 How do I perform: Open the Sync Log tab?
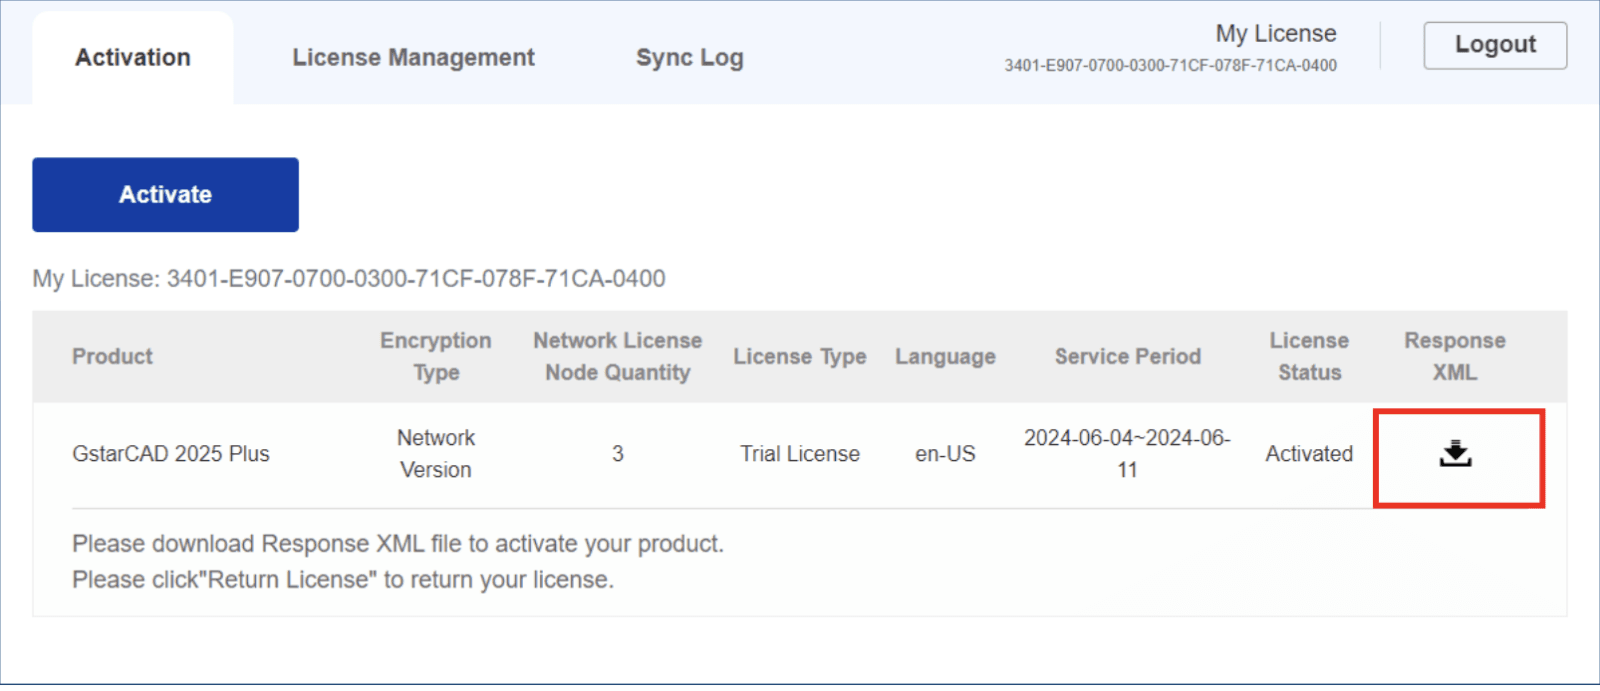[689, 58]
